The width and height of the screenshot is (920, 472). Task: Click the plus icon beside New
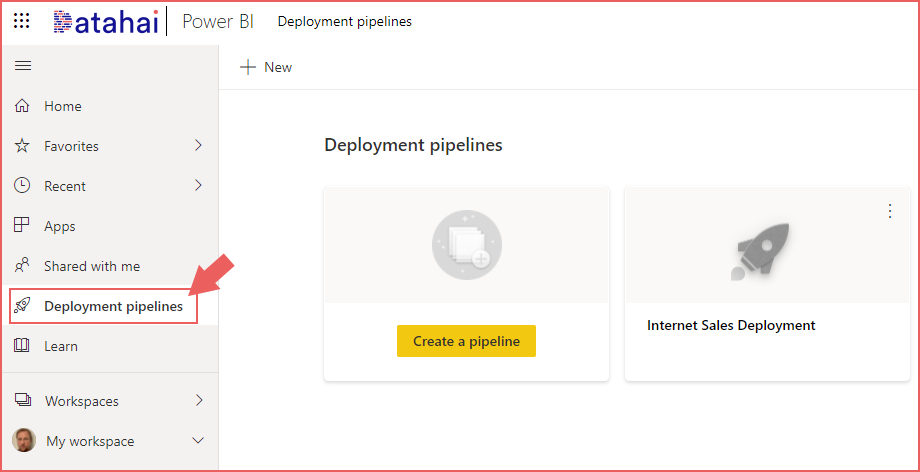pos(248,67)
